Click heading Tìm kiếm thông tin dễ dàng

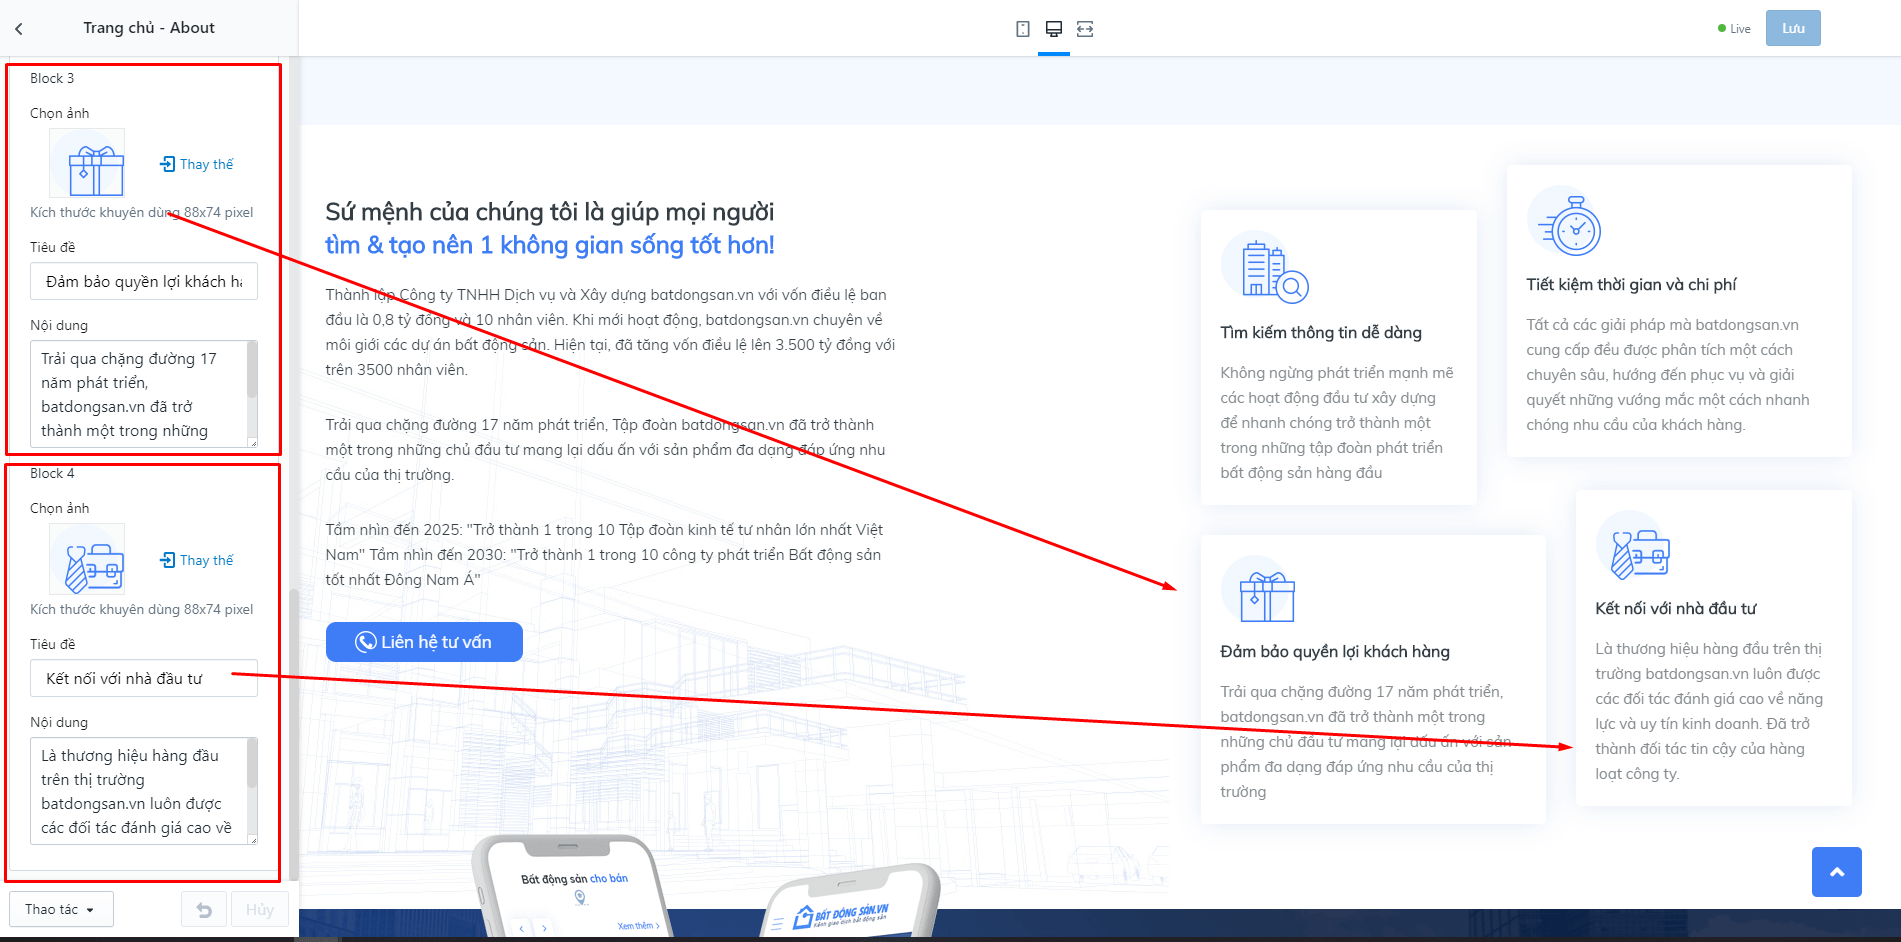coord(1321,333)
